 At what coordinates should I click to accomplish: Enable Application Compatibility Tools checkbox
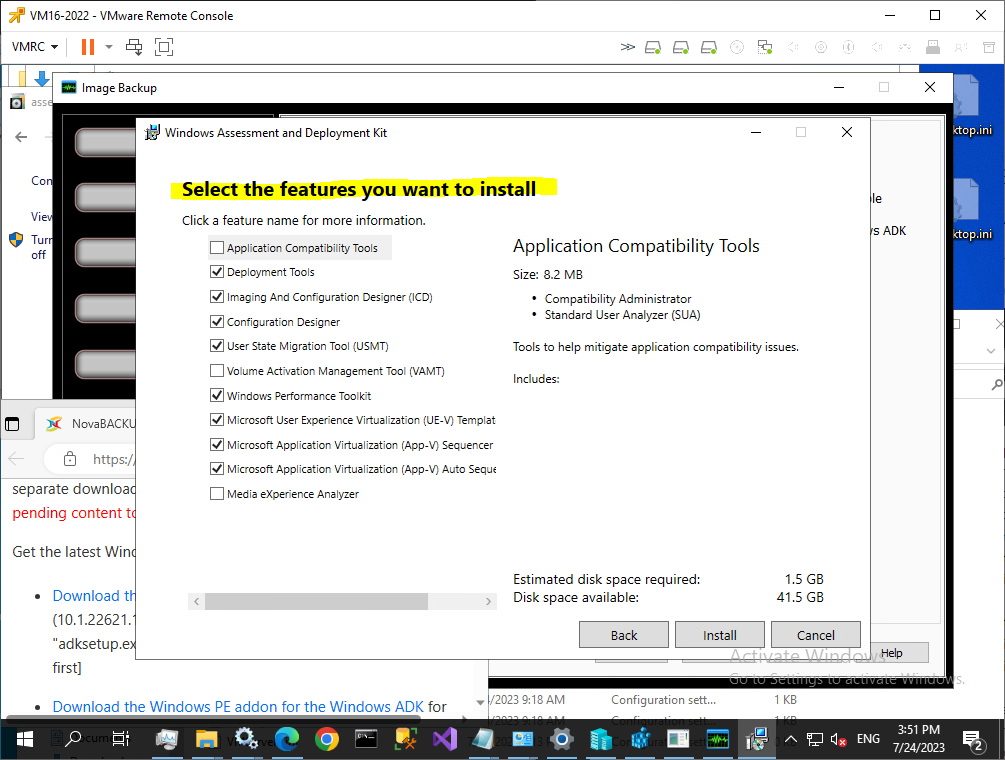pyautogui.click(x=217, y=247)
